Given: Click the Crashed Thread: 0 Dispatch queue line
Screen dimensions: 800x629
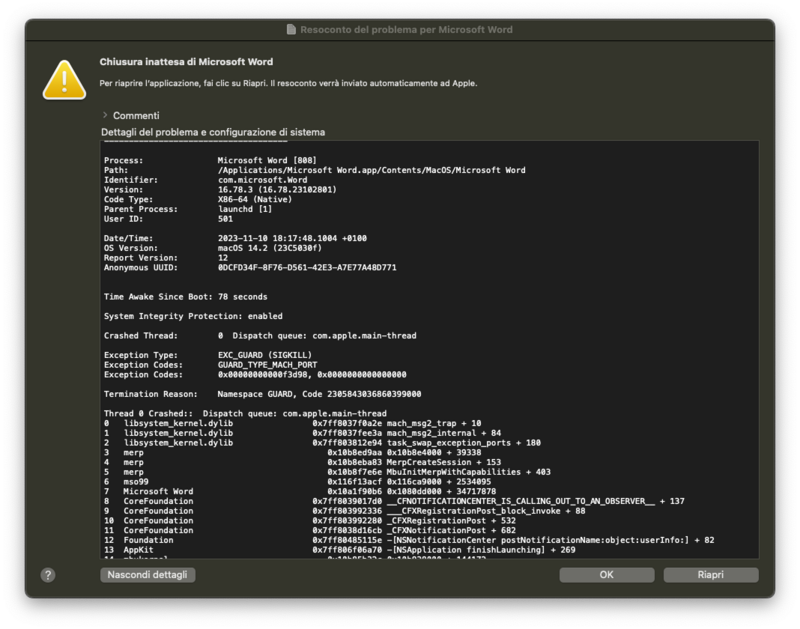Looking at the screenshot, I should 260,336.
